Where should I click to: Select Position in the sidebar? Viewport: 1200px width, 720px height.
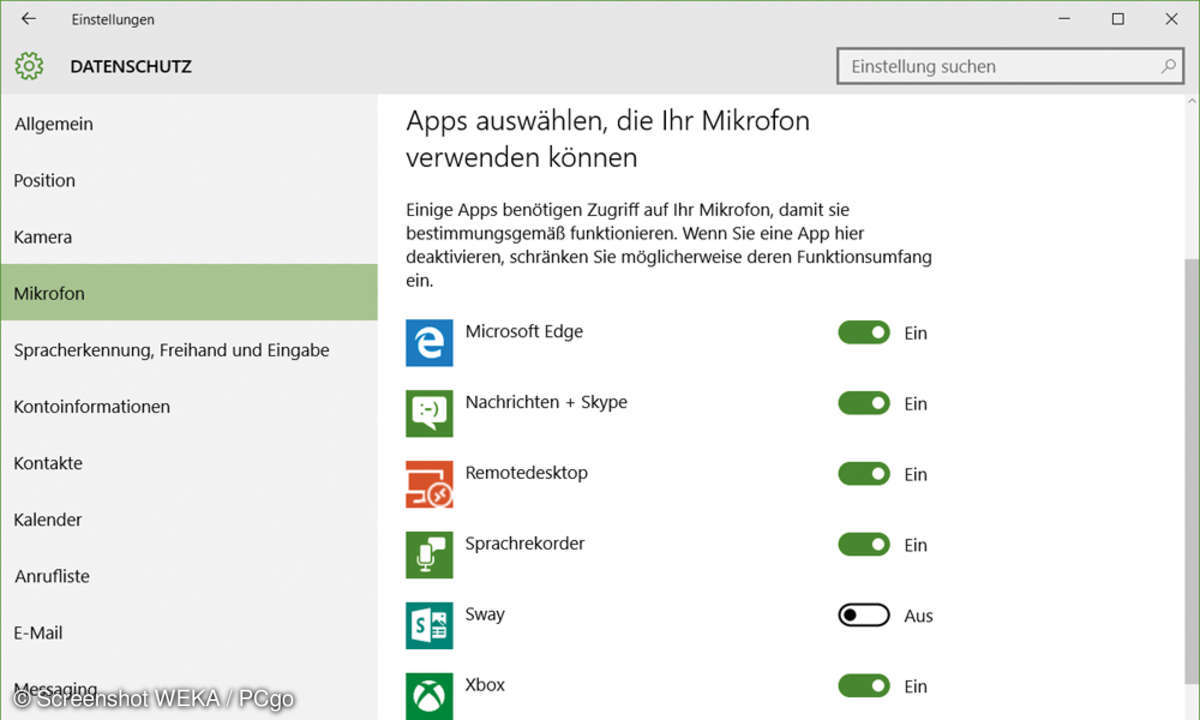click(x=189, y=180)
